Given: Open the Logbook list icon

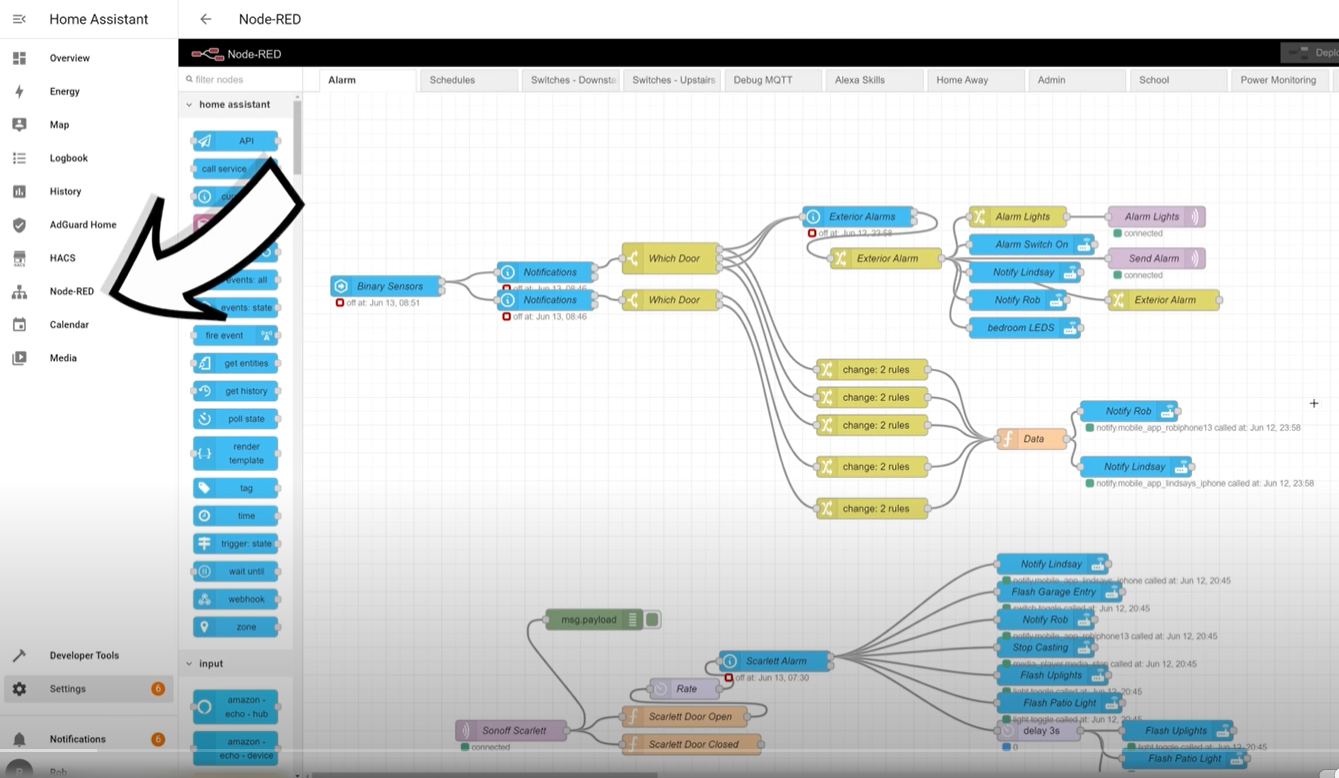Looking at the screenshot, I should tap(19, 158).
